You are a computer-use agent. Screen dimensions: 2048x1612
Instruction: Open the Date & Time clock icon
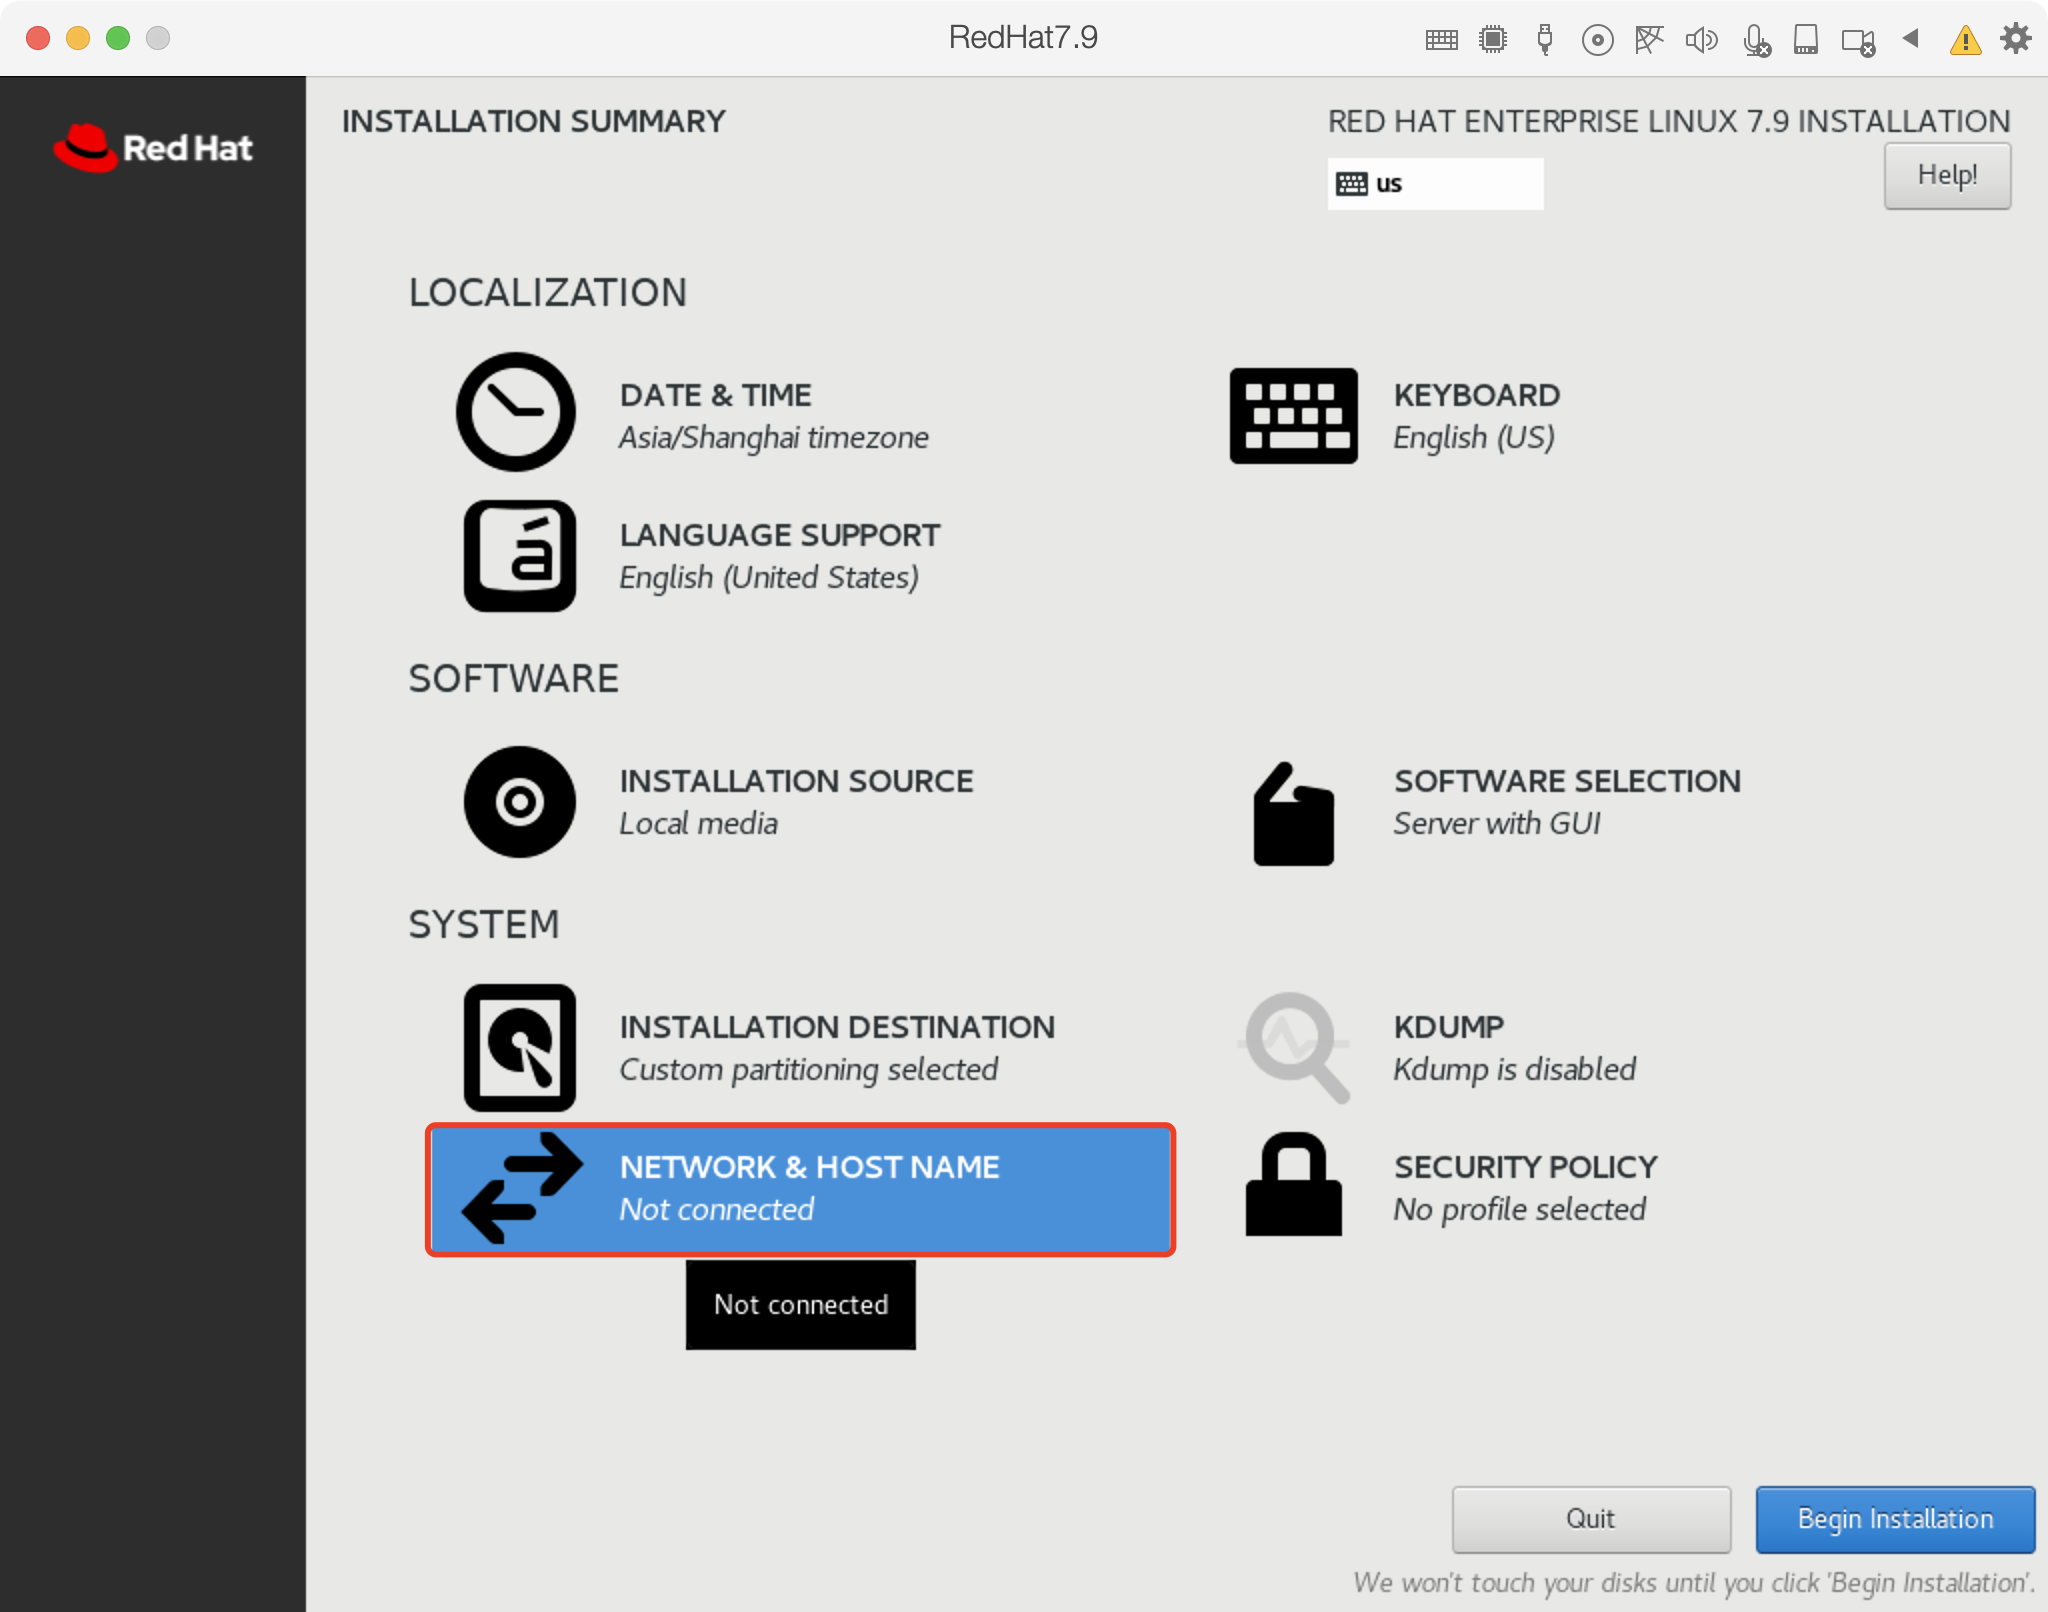[515, 411]
